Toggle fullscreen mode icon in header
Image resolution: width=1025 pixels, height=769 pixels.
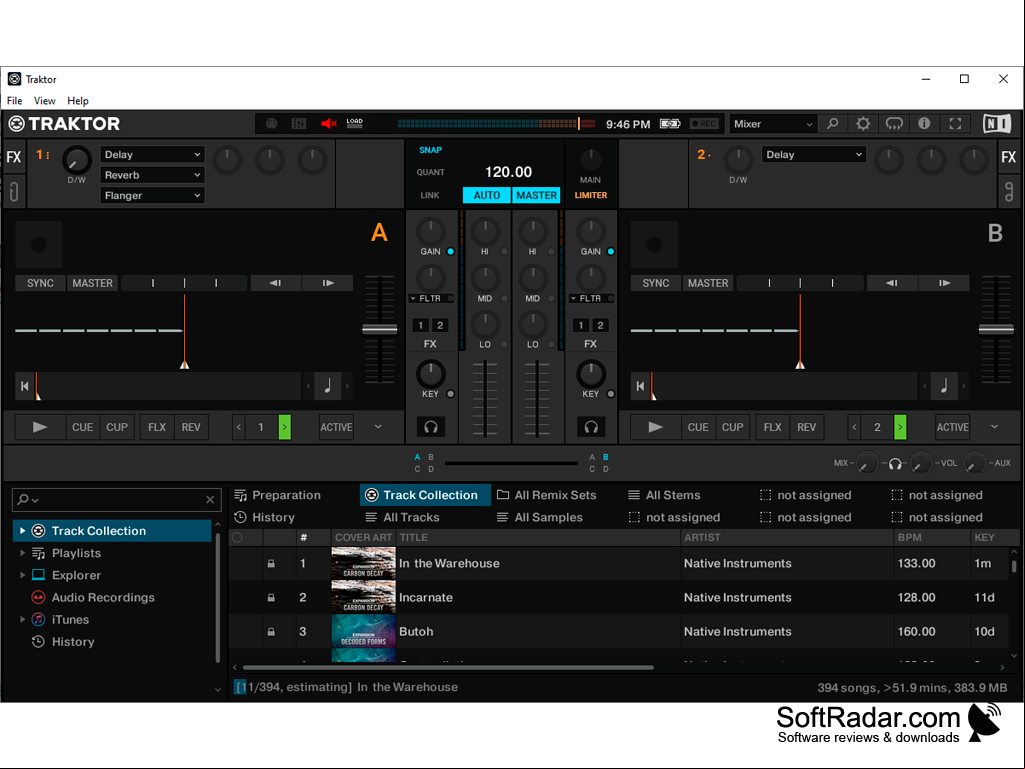[x=955, y=124]
